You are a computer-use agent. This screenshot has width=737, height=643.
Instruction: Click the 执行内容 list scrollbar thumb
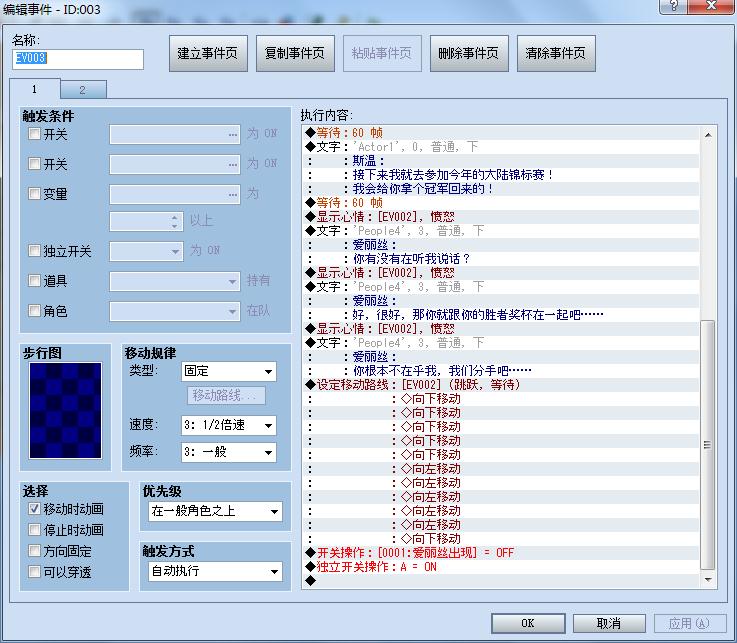[x=708, y=445]
